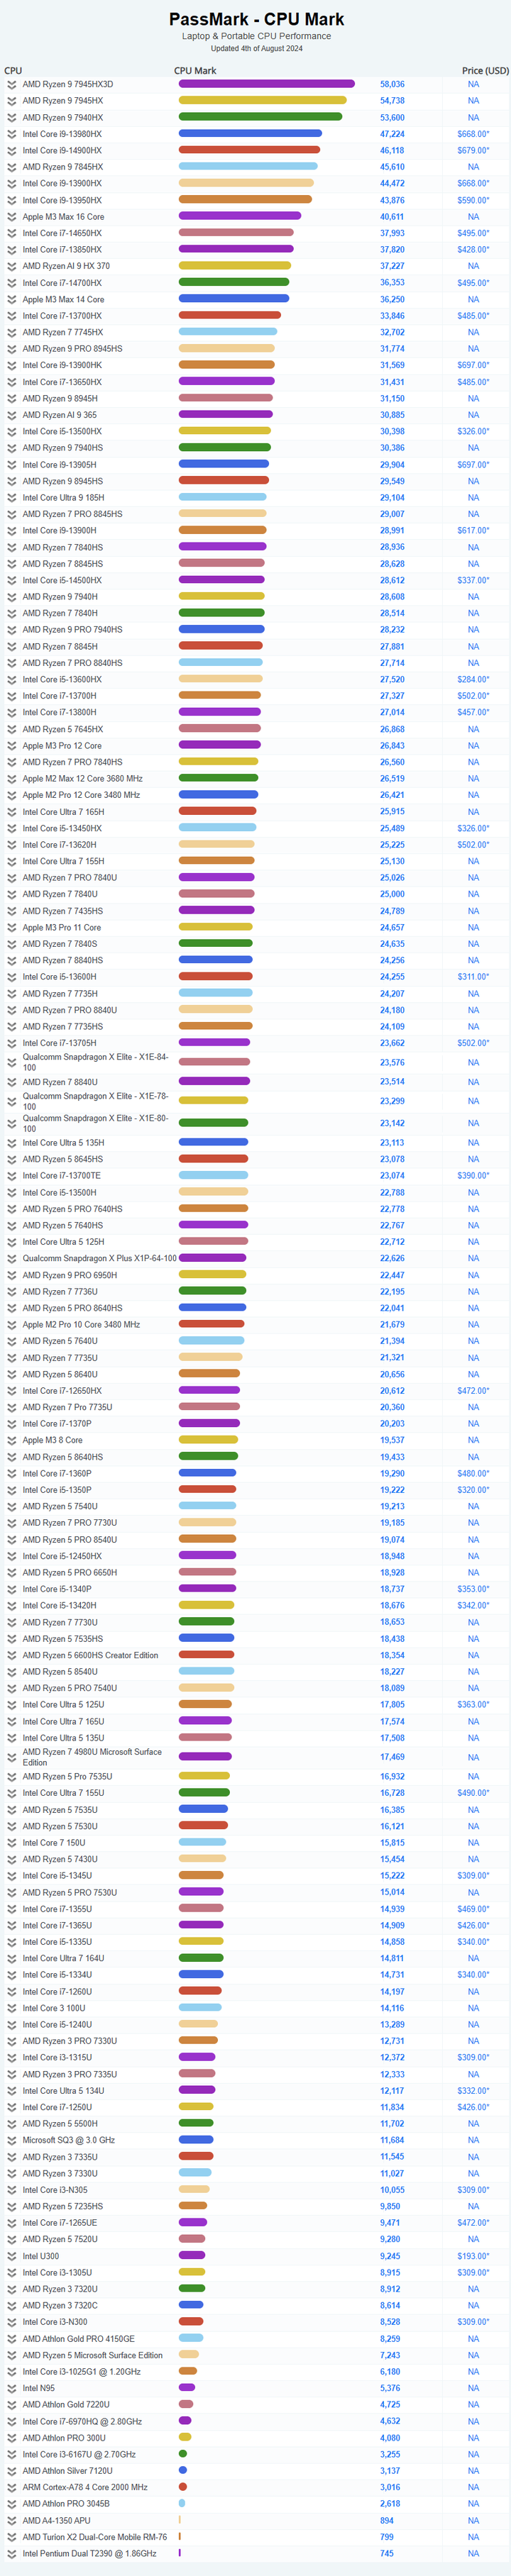Viewport: 511px width, 2576px height.
Task: Expand the Apple M3 Pro 12 Core row
Action: coord(12,746)
